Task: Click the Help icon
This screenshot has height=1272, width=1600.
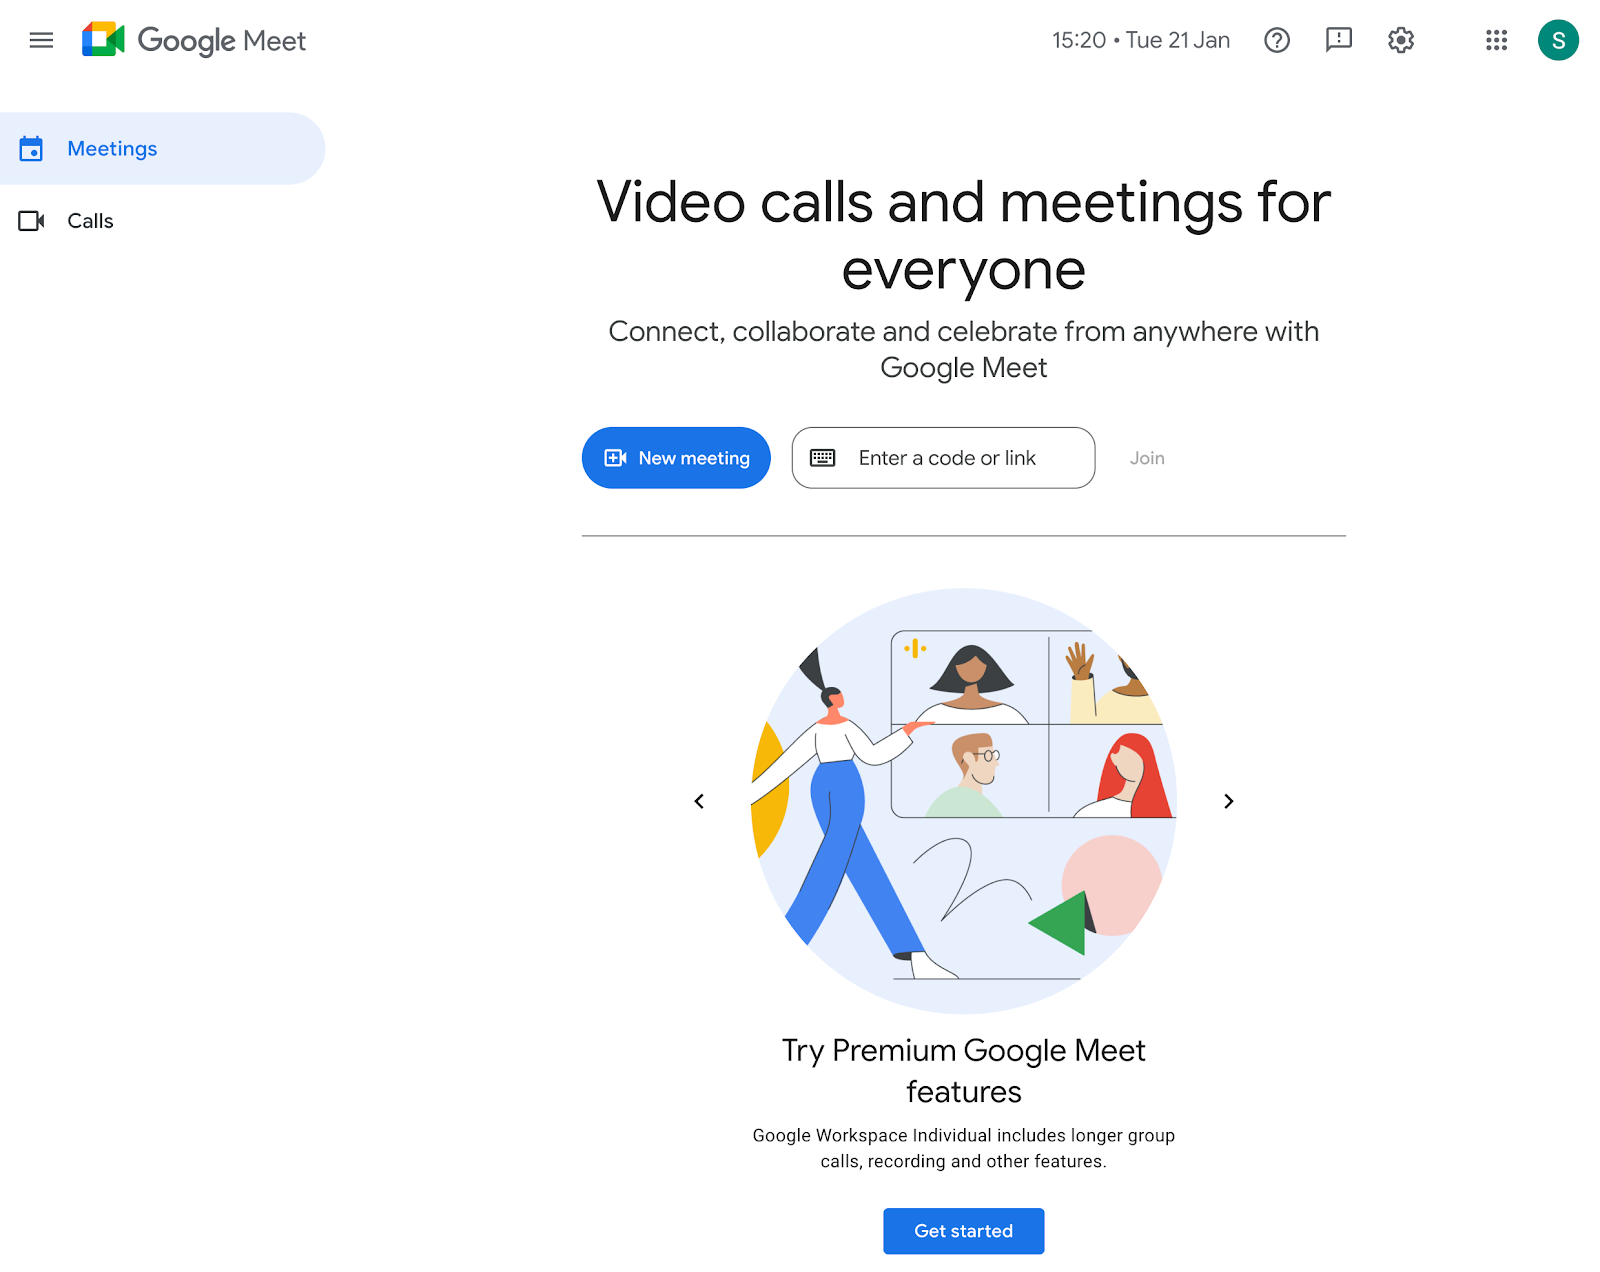Action: [x=1277, y=40]
